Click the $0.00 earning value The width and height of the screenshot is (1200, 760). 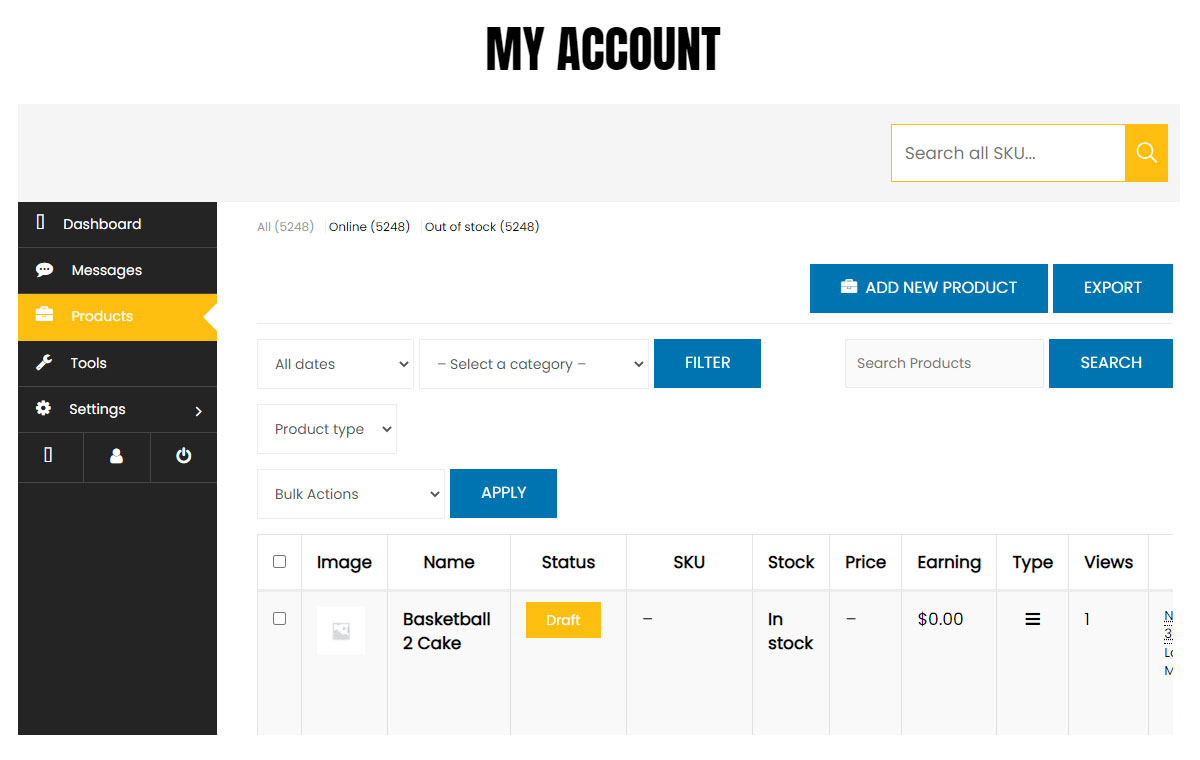[x=940, y=619]
